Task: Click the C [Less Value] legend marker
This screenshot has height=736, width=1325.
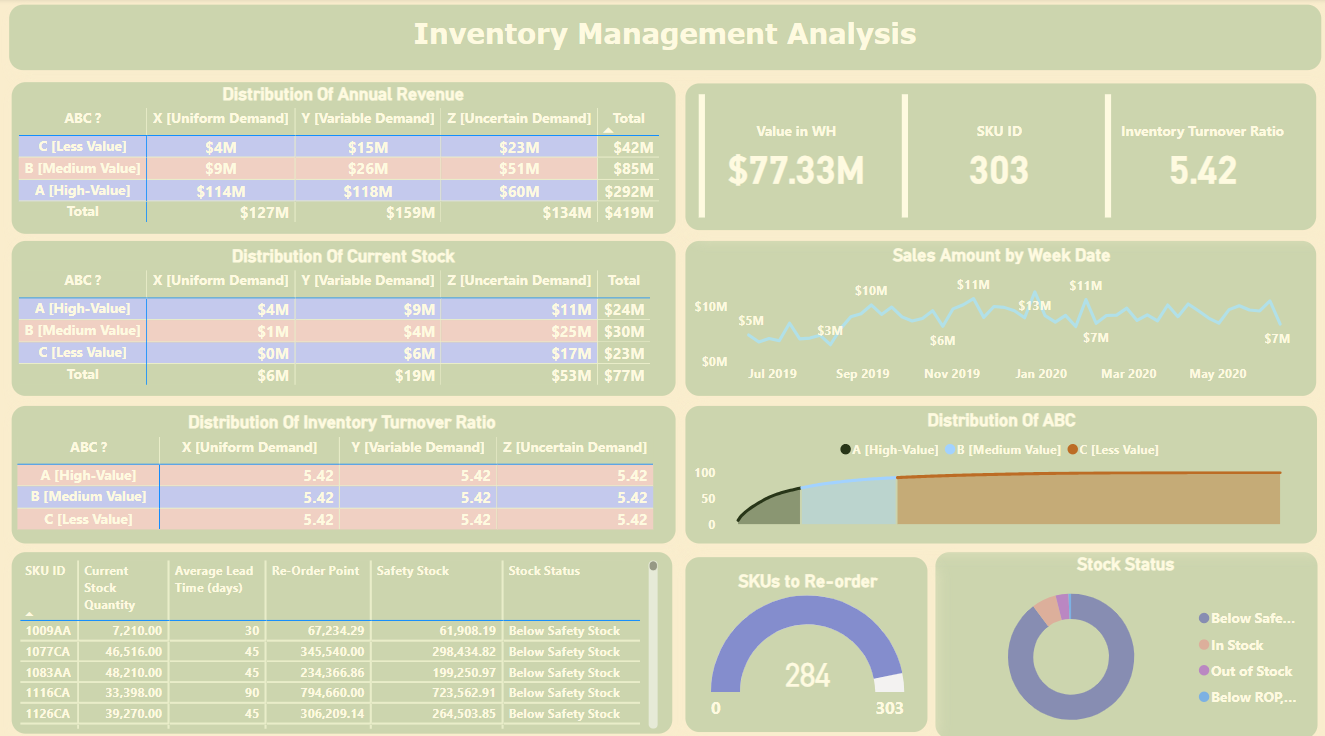Action: [1072, 450]
